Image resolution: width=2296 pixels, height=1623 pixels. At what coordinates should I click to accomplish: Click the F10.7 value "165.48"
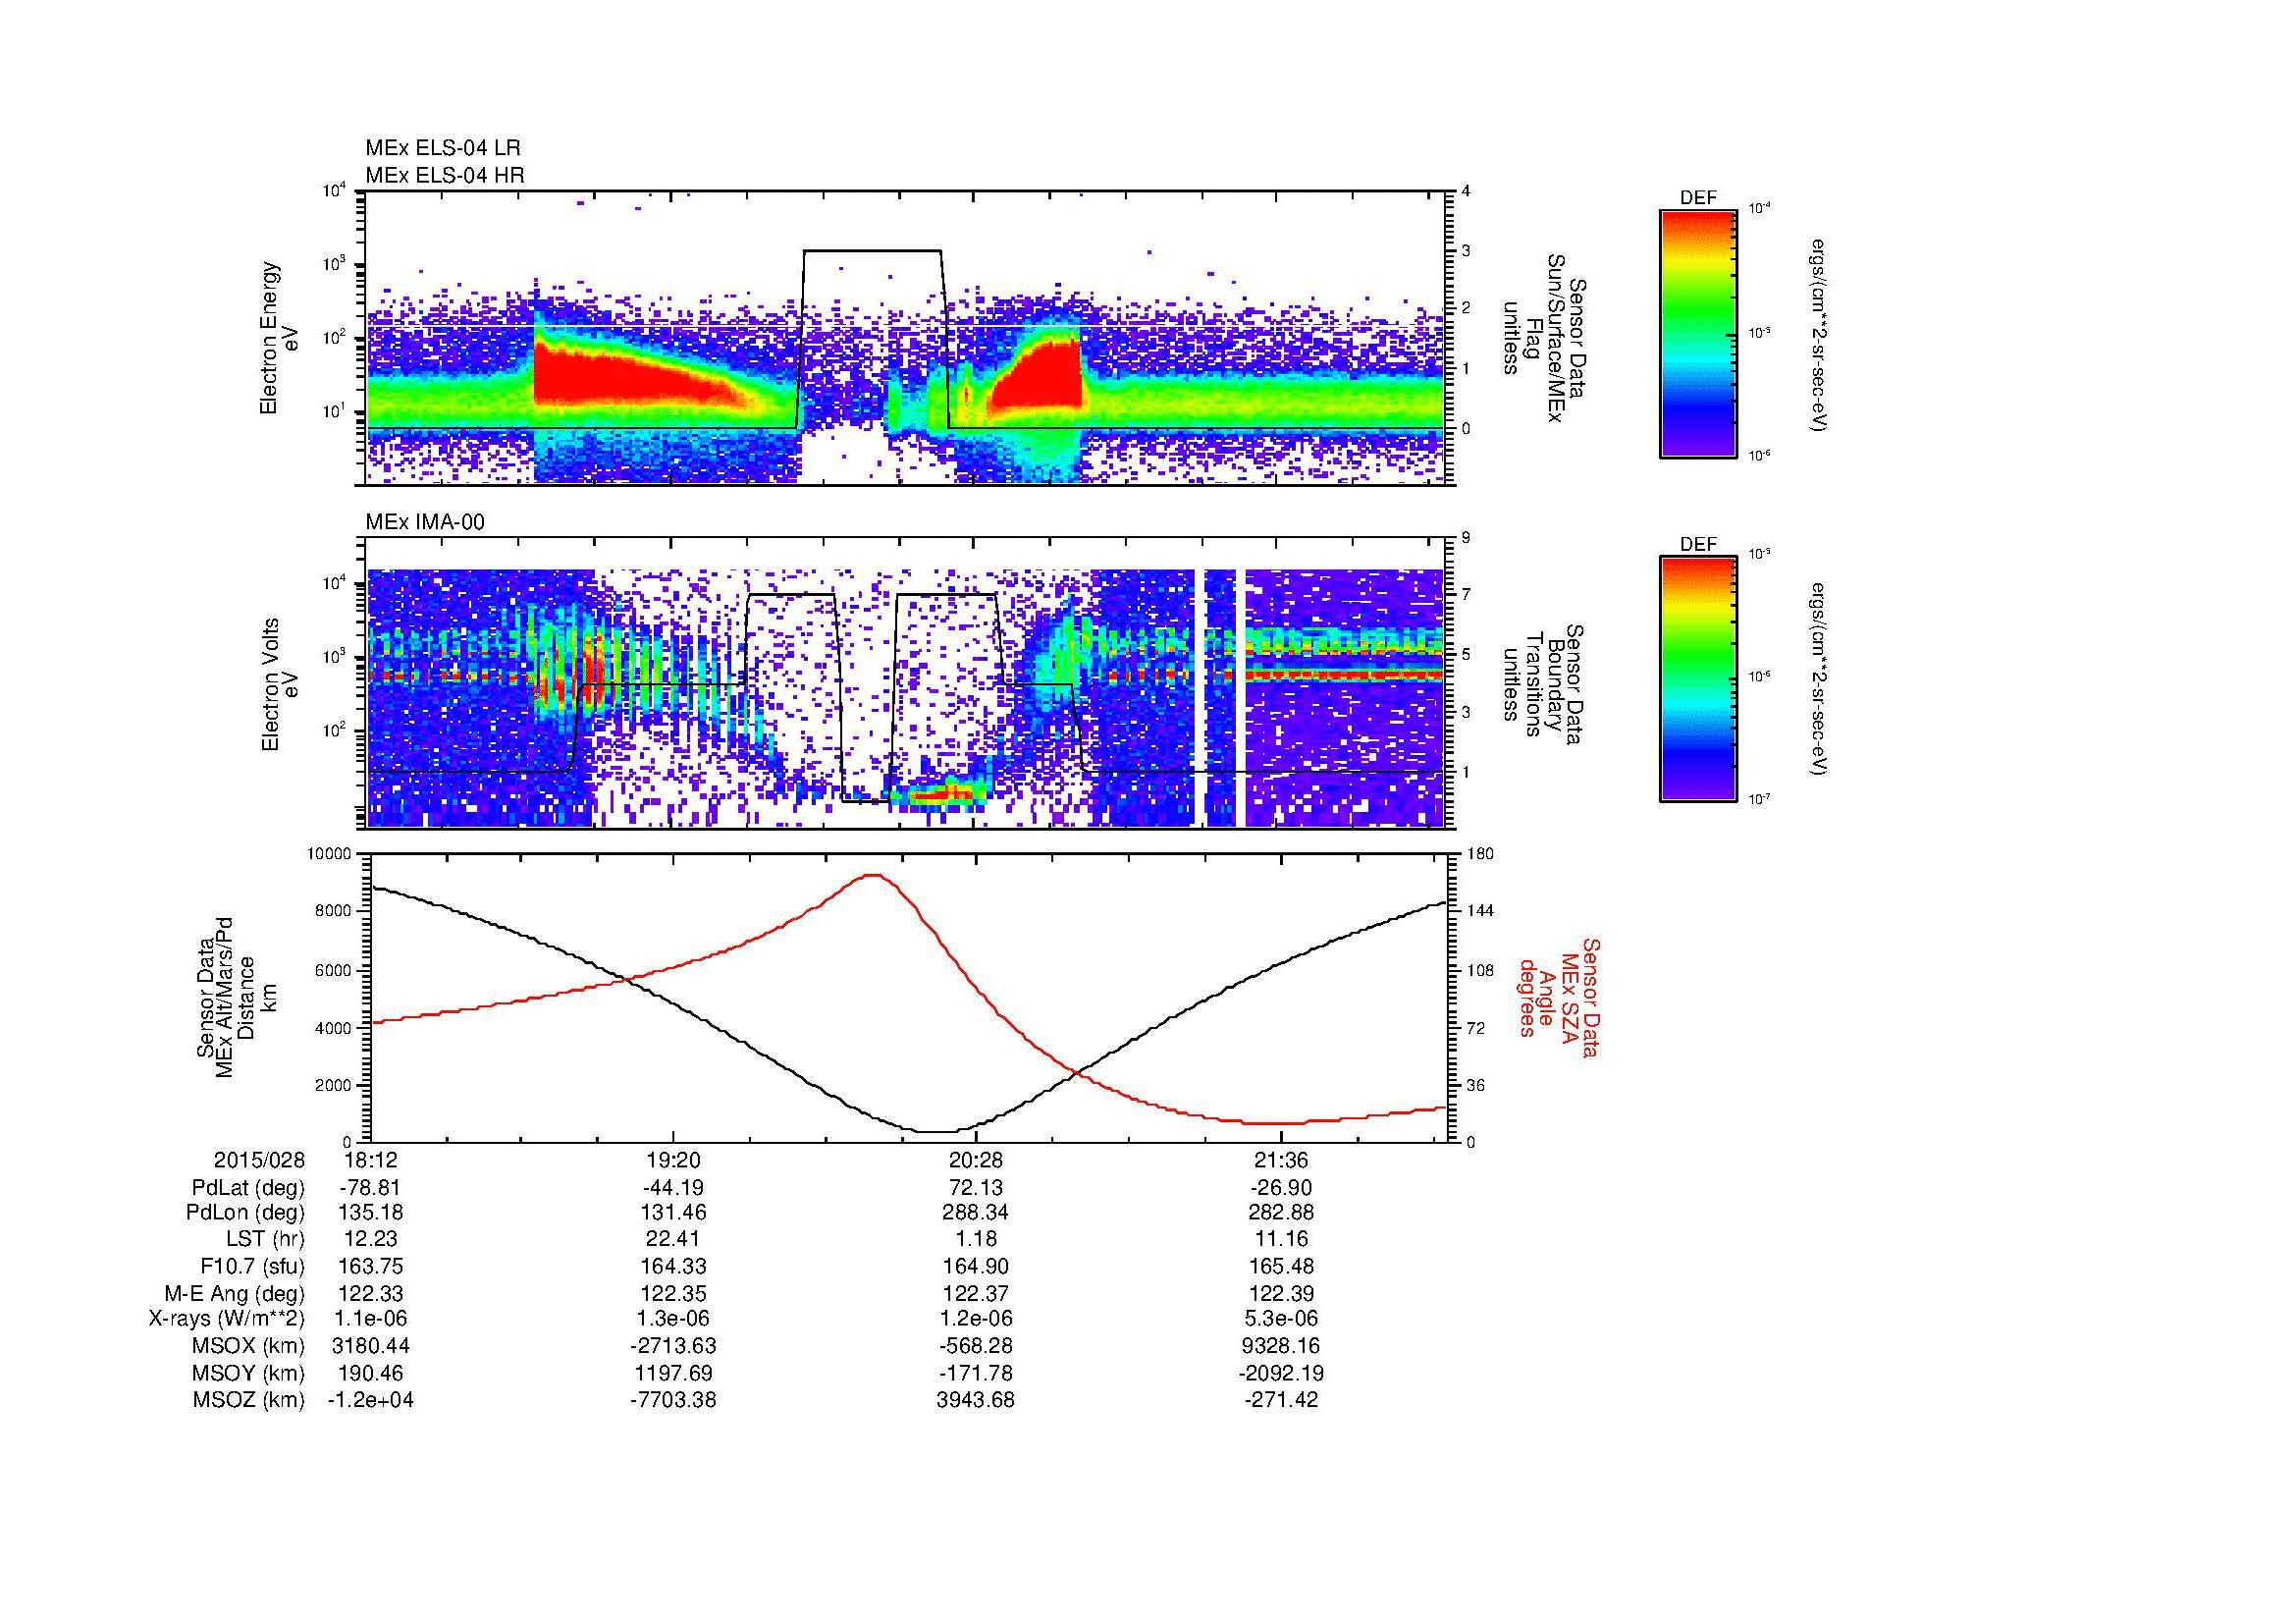(x=1281, y=1266)
